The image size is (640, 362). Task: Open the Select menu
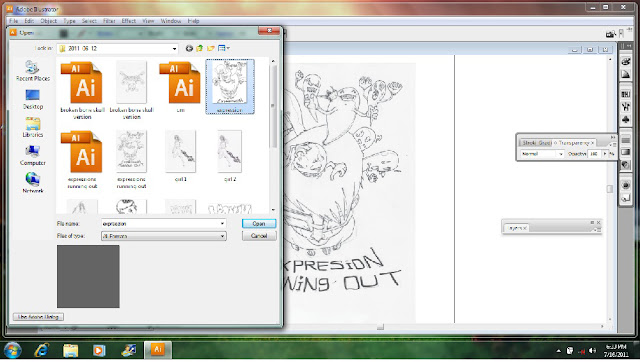pos(89,21)
